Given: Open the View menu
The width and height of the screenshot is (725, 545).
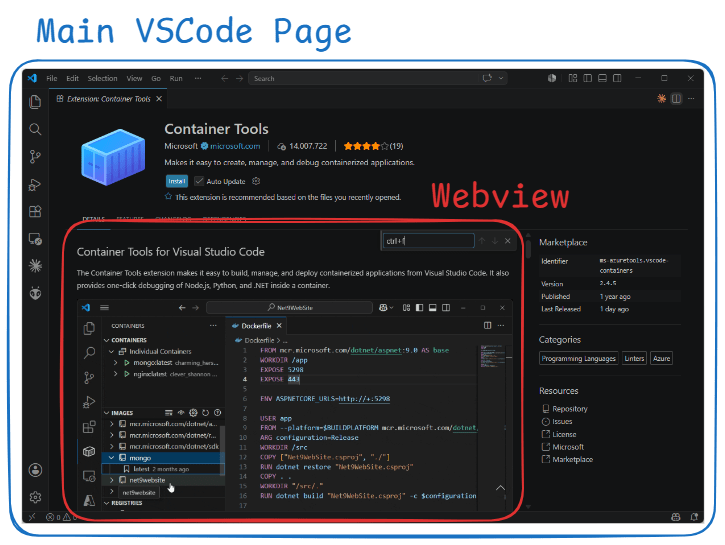Looking at the screenshot, I should click(x=135, y=79).
